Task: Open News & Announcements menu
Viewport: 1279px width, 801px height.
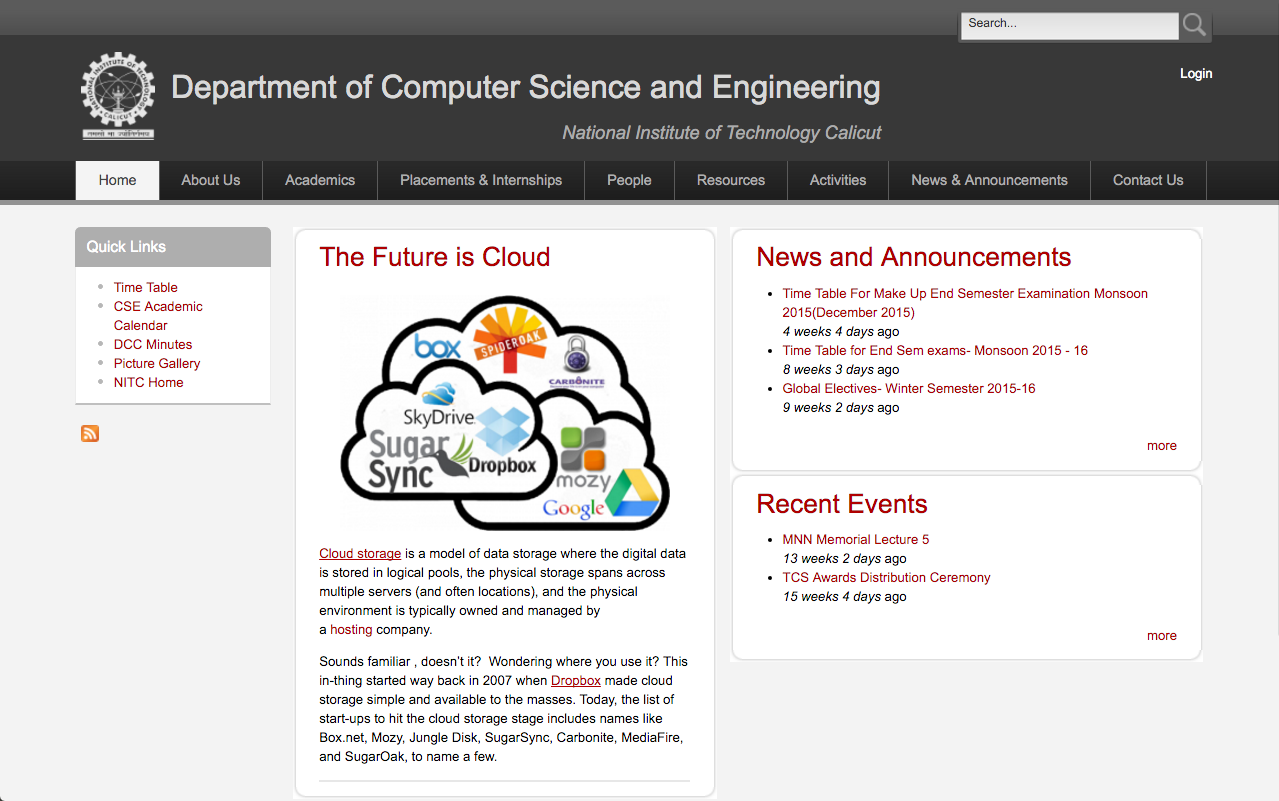Action: pos(989,180)
